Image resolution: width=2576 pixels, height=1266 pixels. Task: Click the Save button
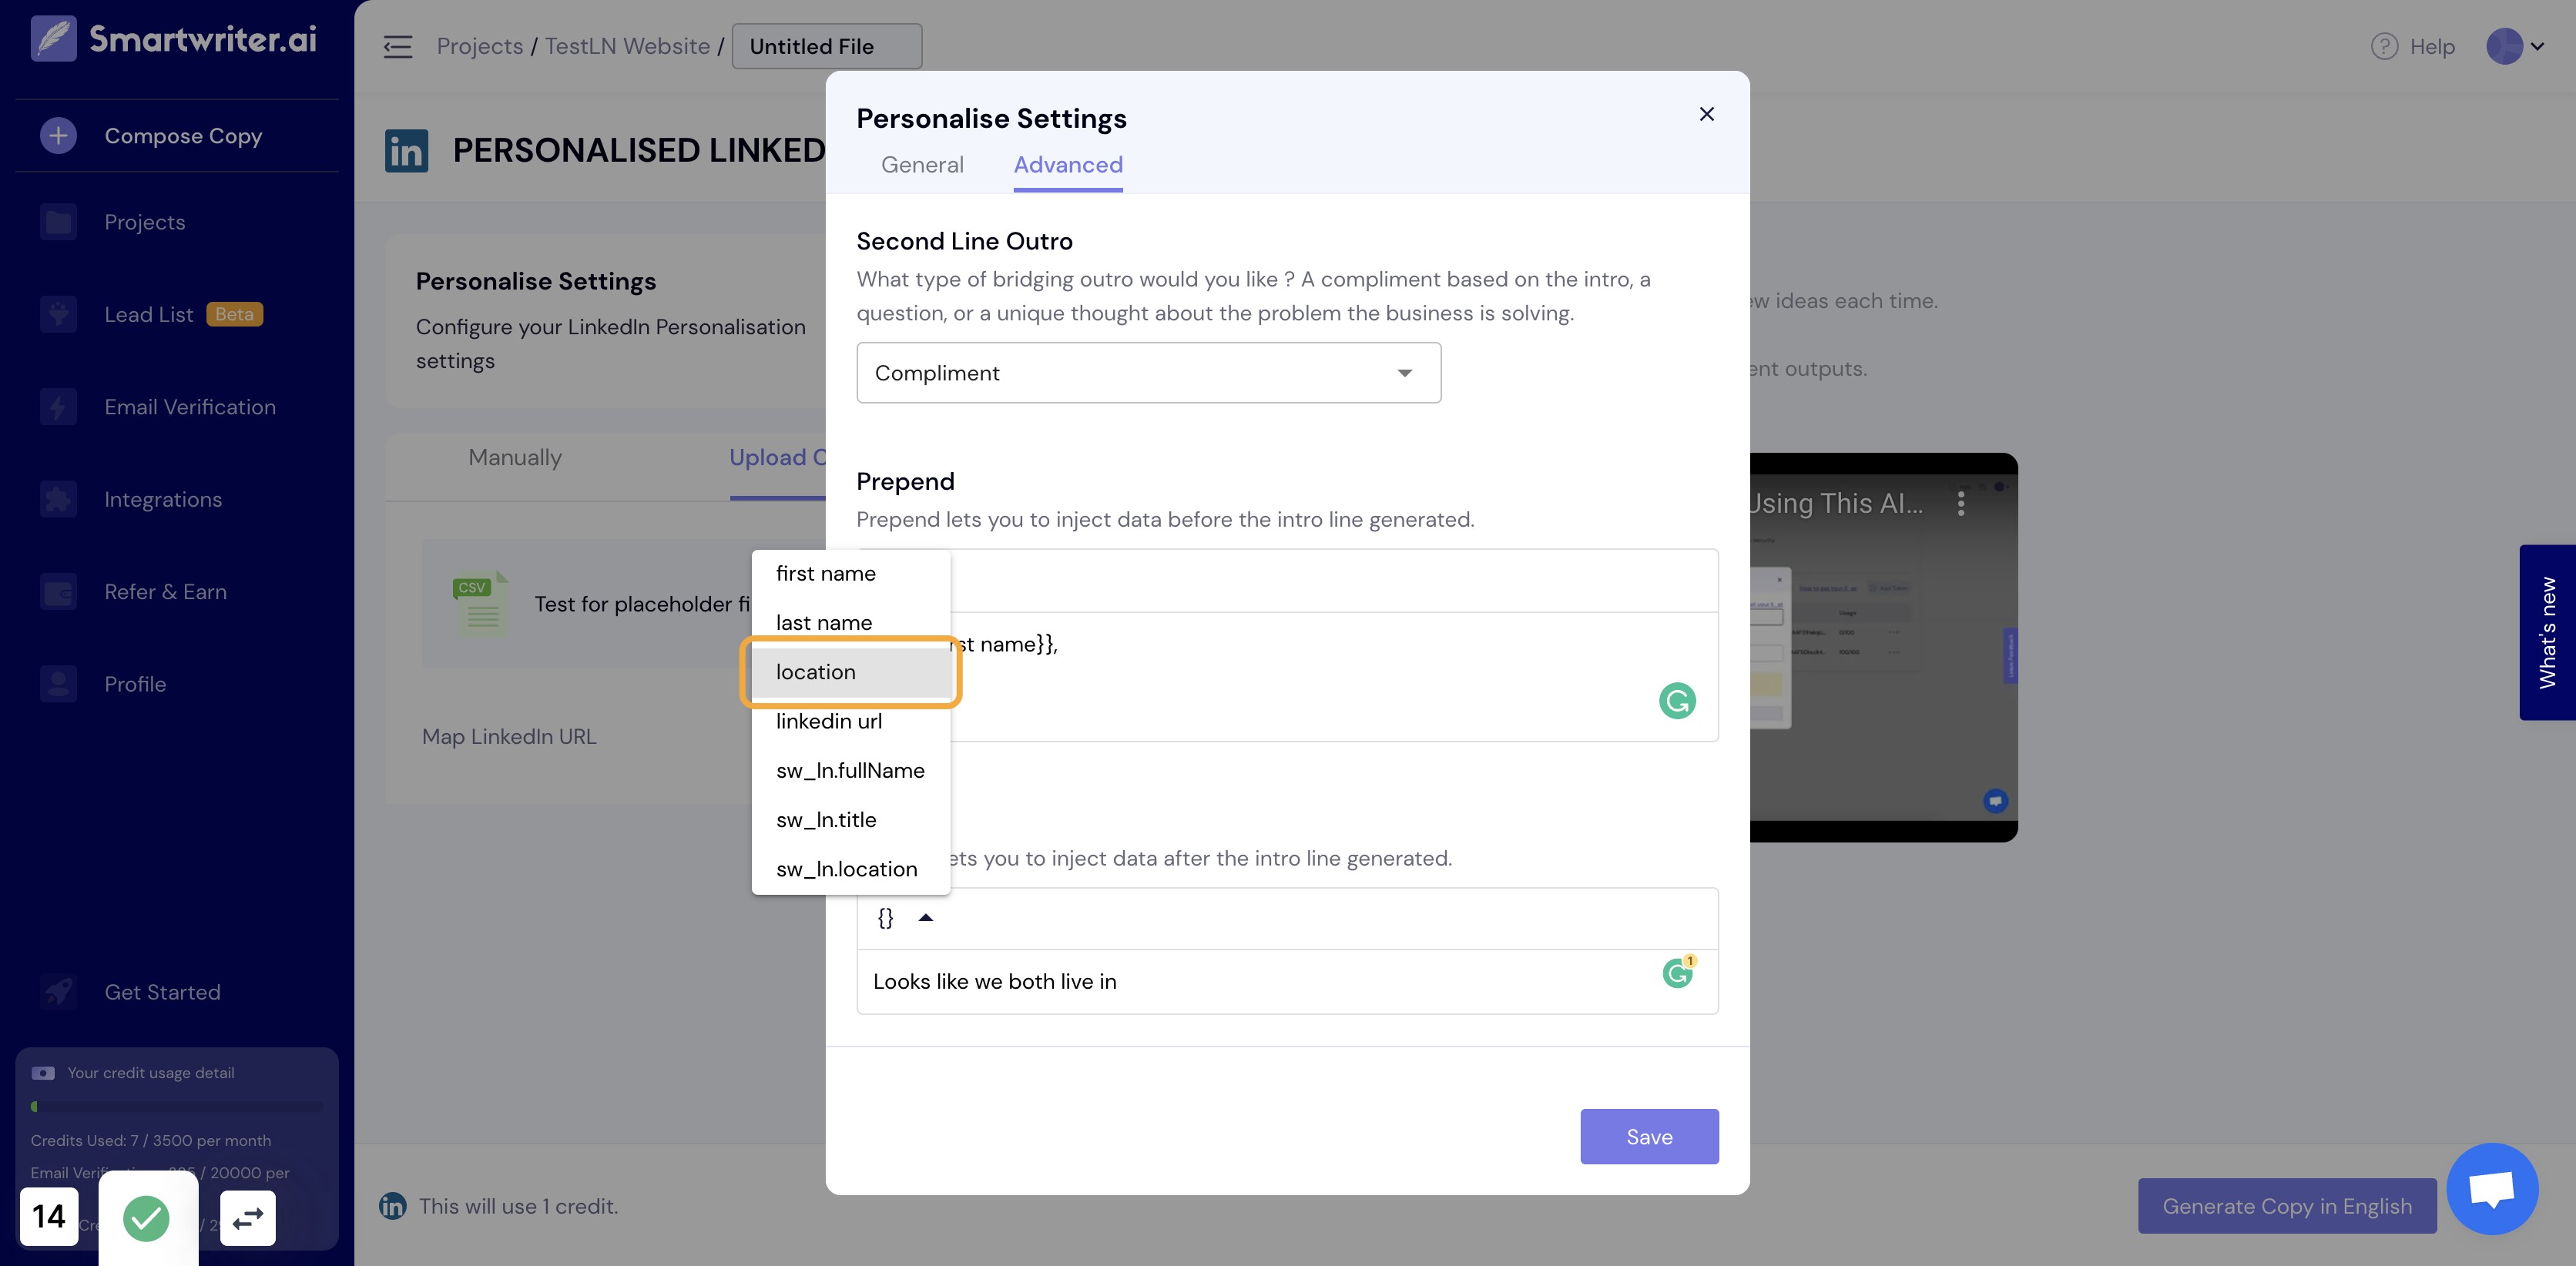click(1649, 1136)
